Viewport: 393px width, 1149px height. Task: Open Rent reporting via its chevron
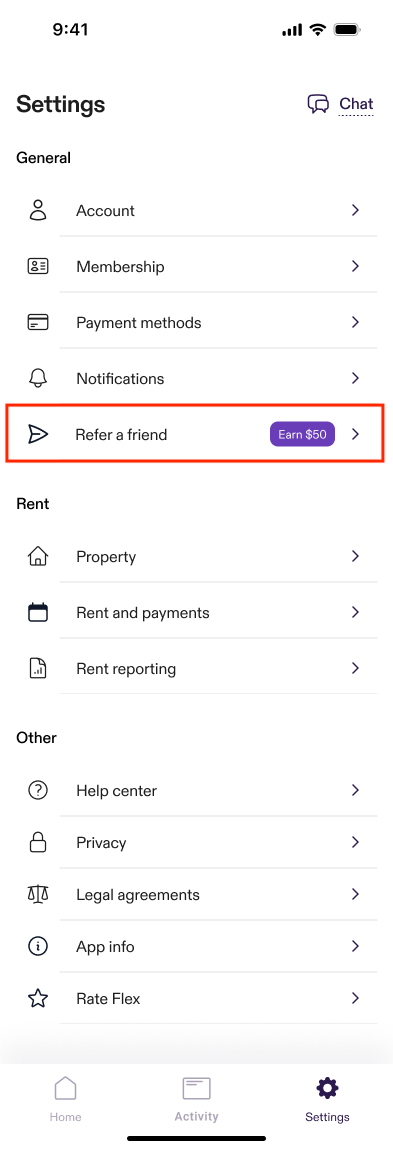pos(356,668)
